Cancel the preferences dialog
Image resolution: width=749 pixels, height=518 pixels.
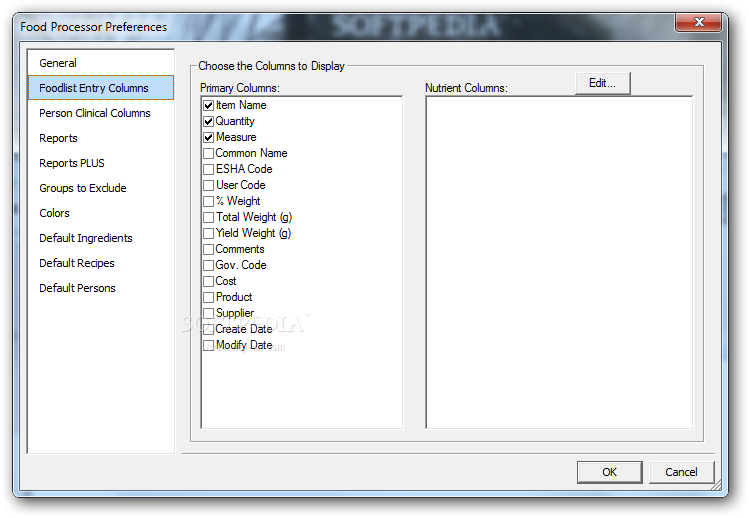click(x=681, y=472)
